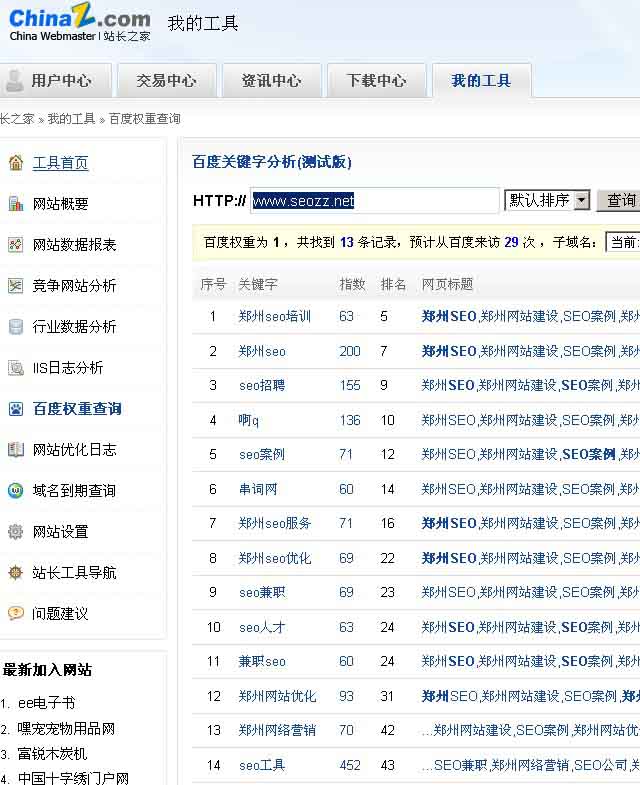Click the keyword seo招聘
640x785 pixels.
click(262, 385)
